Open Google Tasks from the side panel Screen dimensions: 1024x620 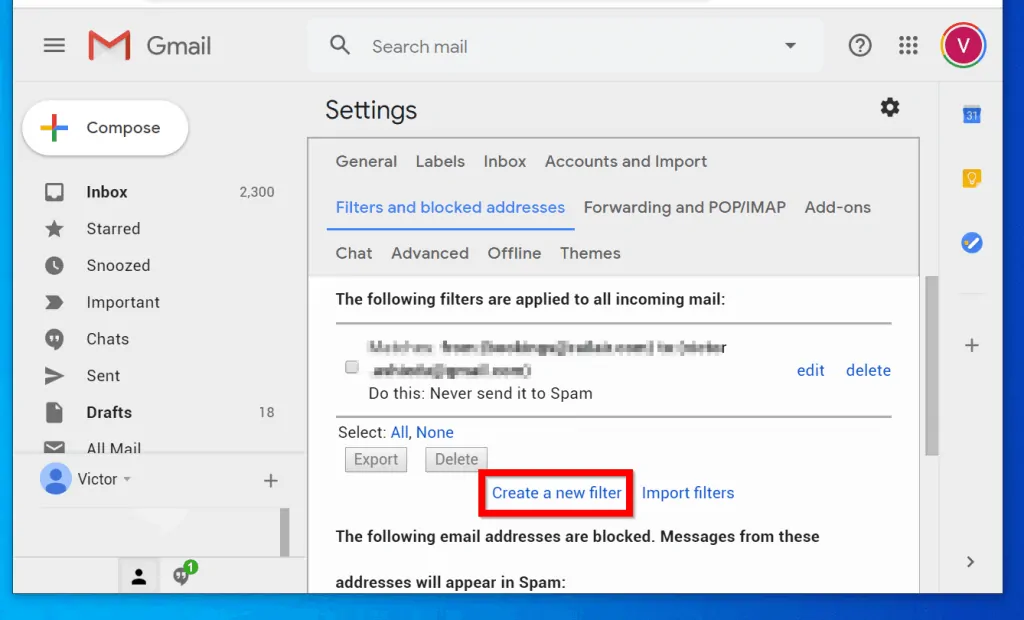(x=971, y=242)
